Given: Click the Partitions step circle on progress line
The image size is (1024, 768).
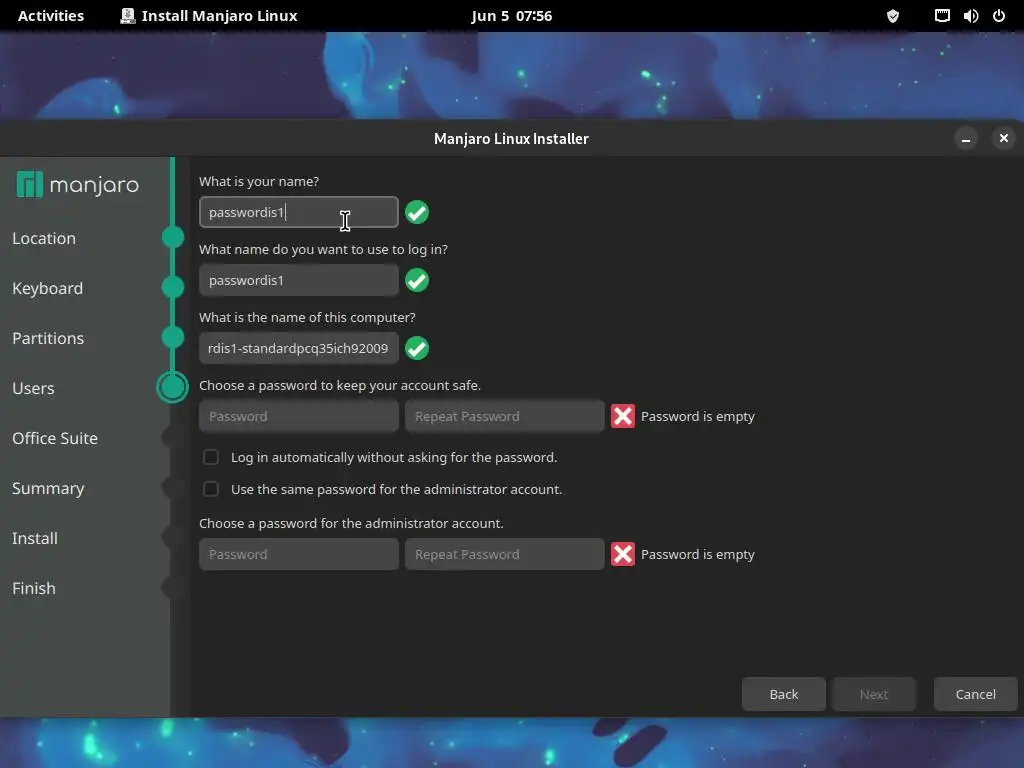Looking at the screenshot, I should coord(173,337).
